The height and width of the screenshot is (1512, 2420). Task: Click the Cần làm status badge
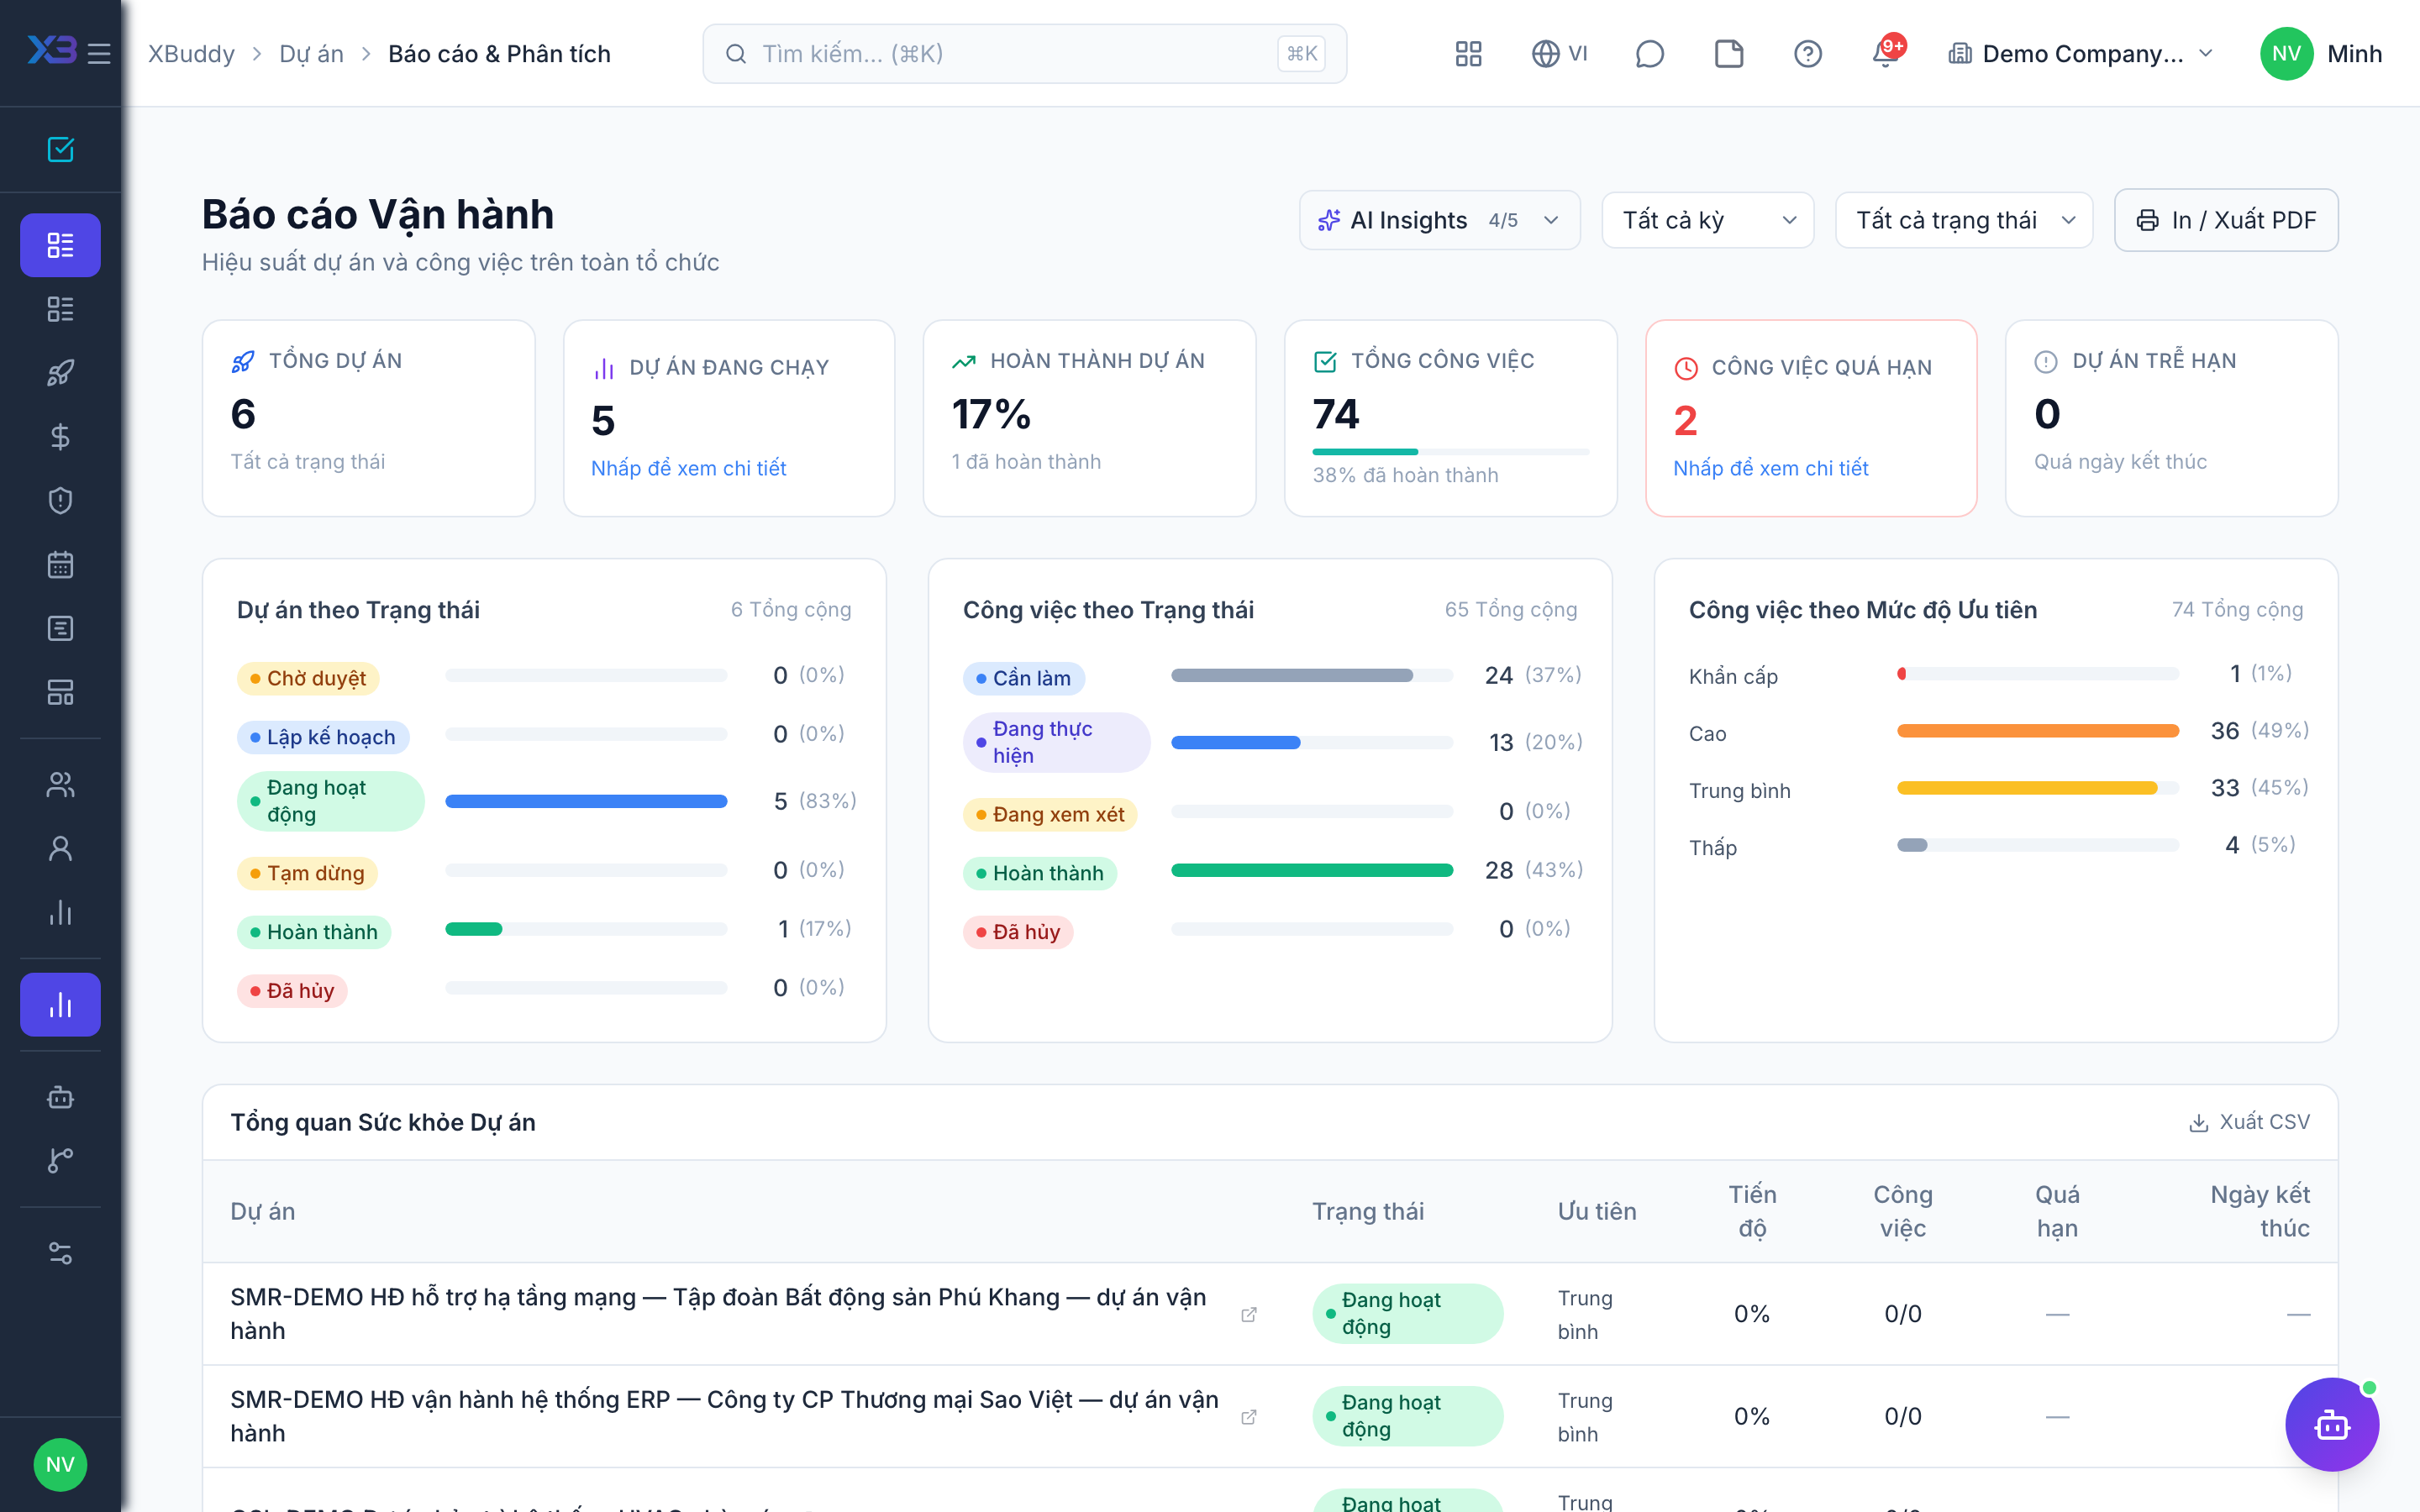tap(1023, 678)
